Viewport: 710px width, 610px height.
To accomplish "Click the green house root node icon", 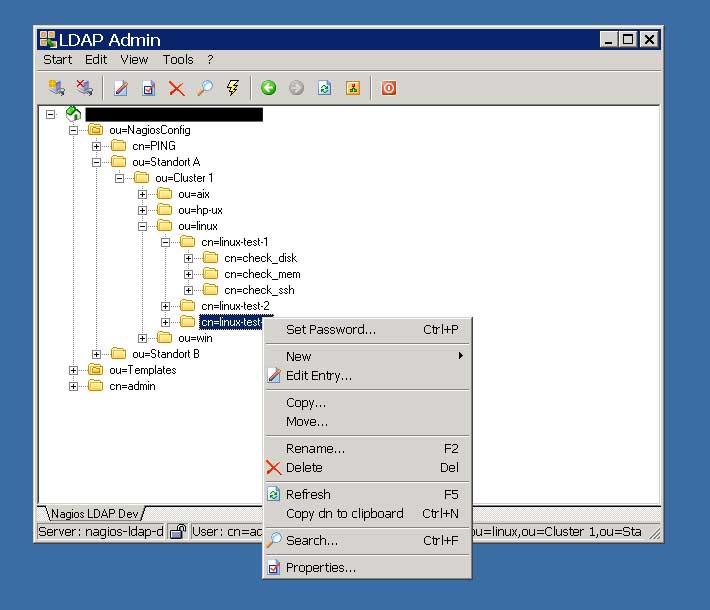I will [x=73, y=114].
